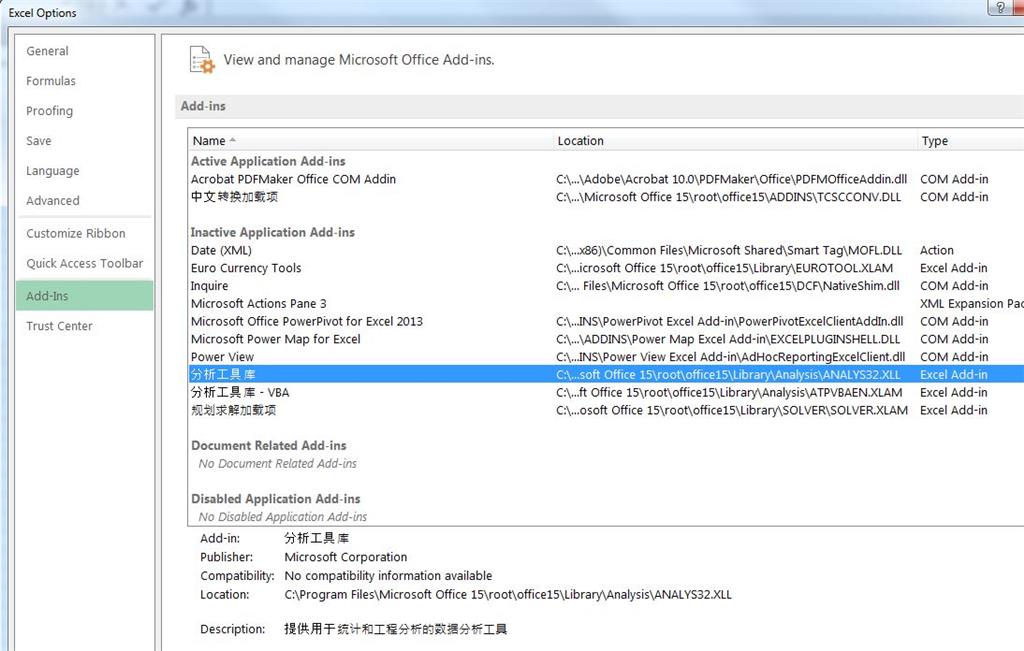Select Acrobat PDFMaker Office COM Addin row
Image resolution: width=1024 pixels, height=651 pixels.
tap(606, 179)
